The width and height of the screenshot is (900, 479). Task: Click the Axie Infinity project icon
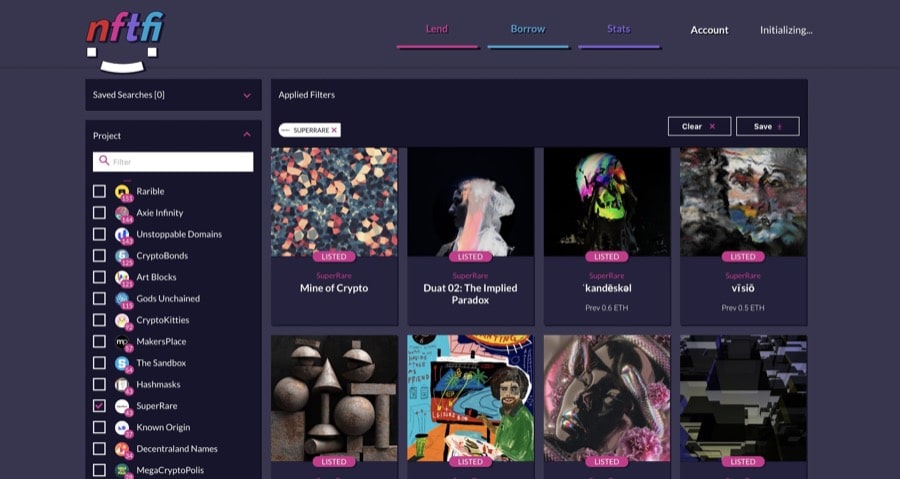123,213
